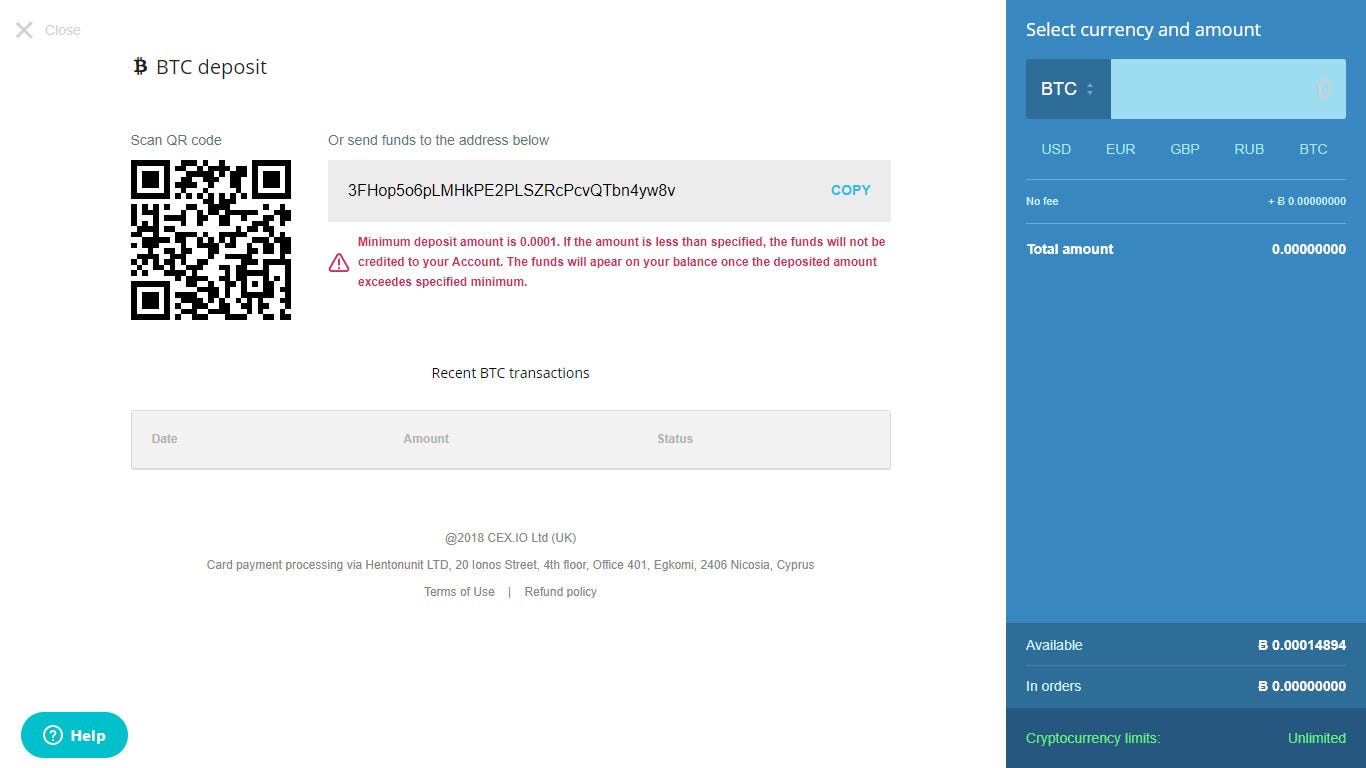This screenshot has width=1366, height=768.
Task: Click the minimum deposit warning message
Action: pos(621,262)
